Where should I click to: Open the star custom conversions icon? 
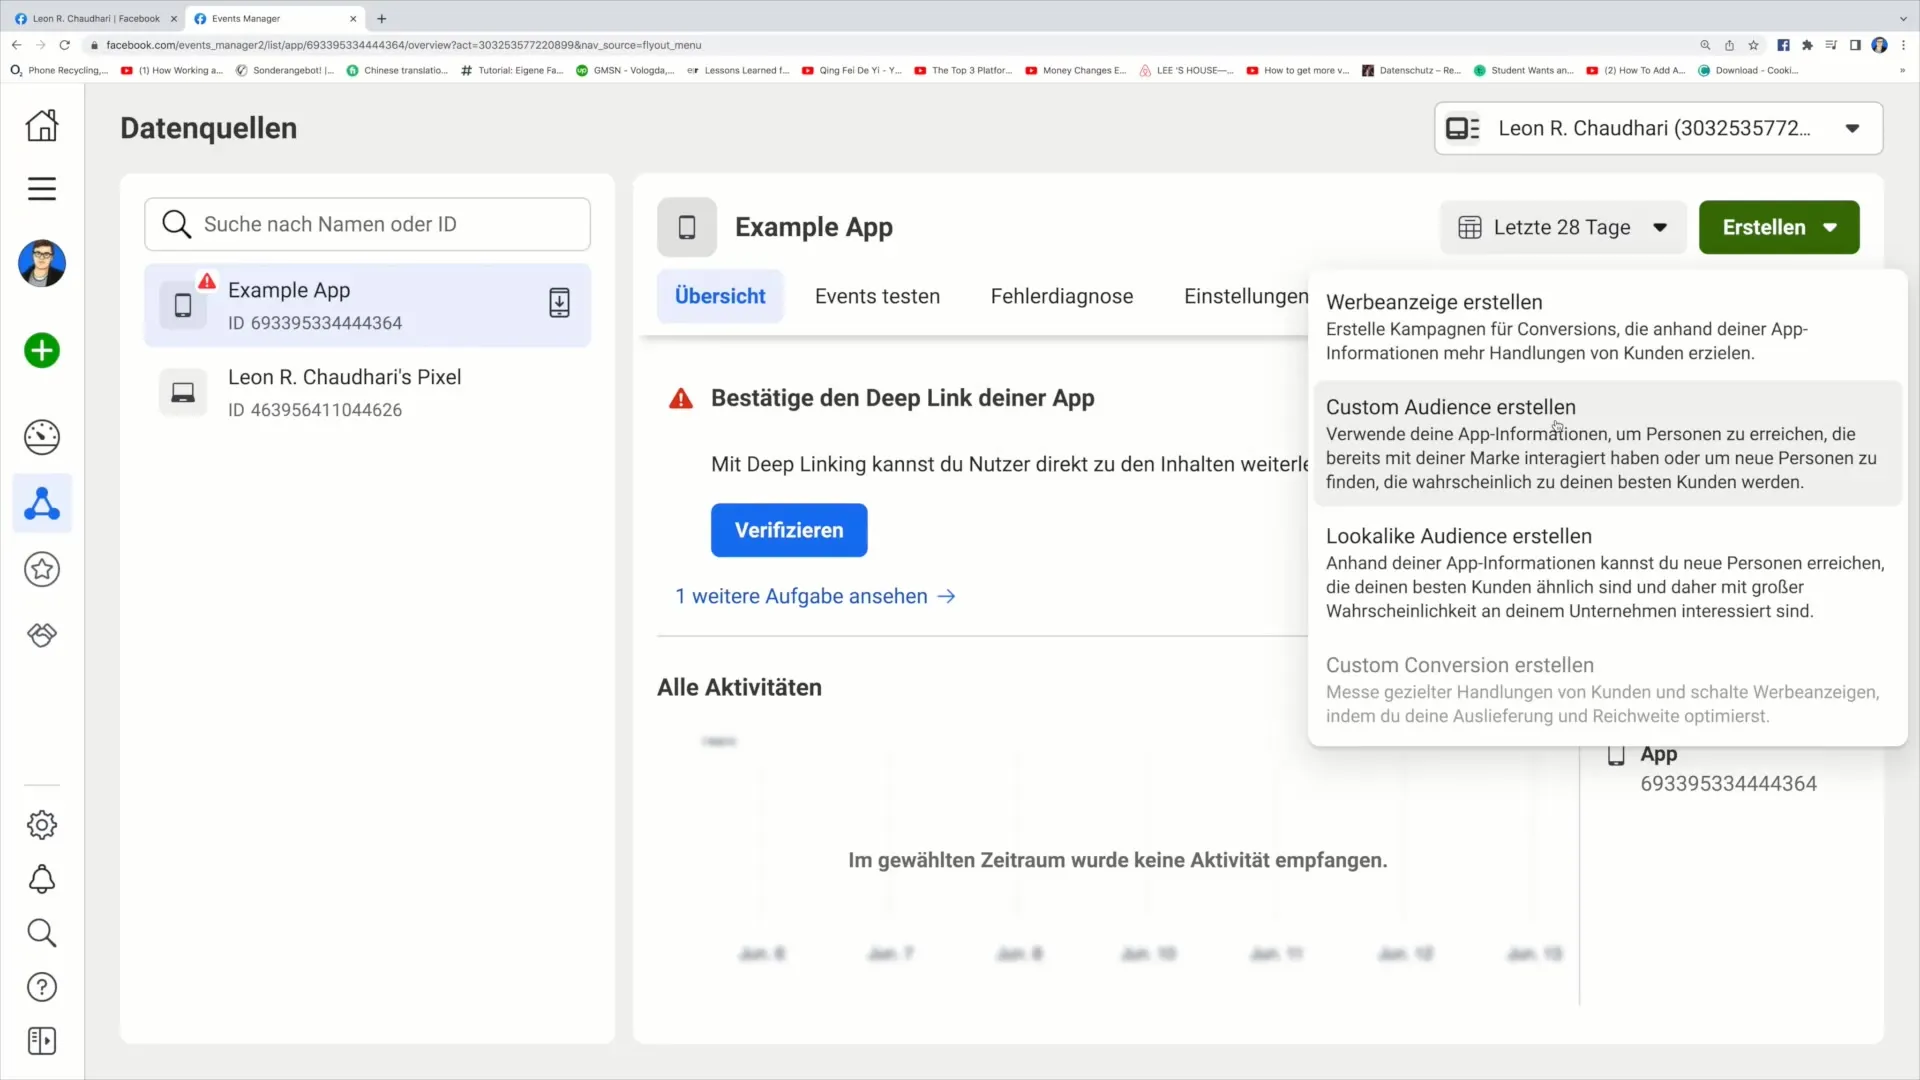[42, 570]
